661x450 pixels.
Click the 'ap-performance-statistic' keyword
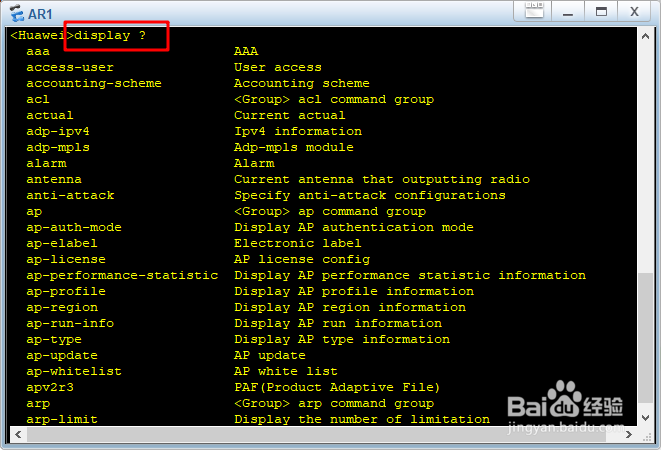(122, 276)
